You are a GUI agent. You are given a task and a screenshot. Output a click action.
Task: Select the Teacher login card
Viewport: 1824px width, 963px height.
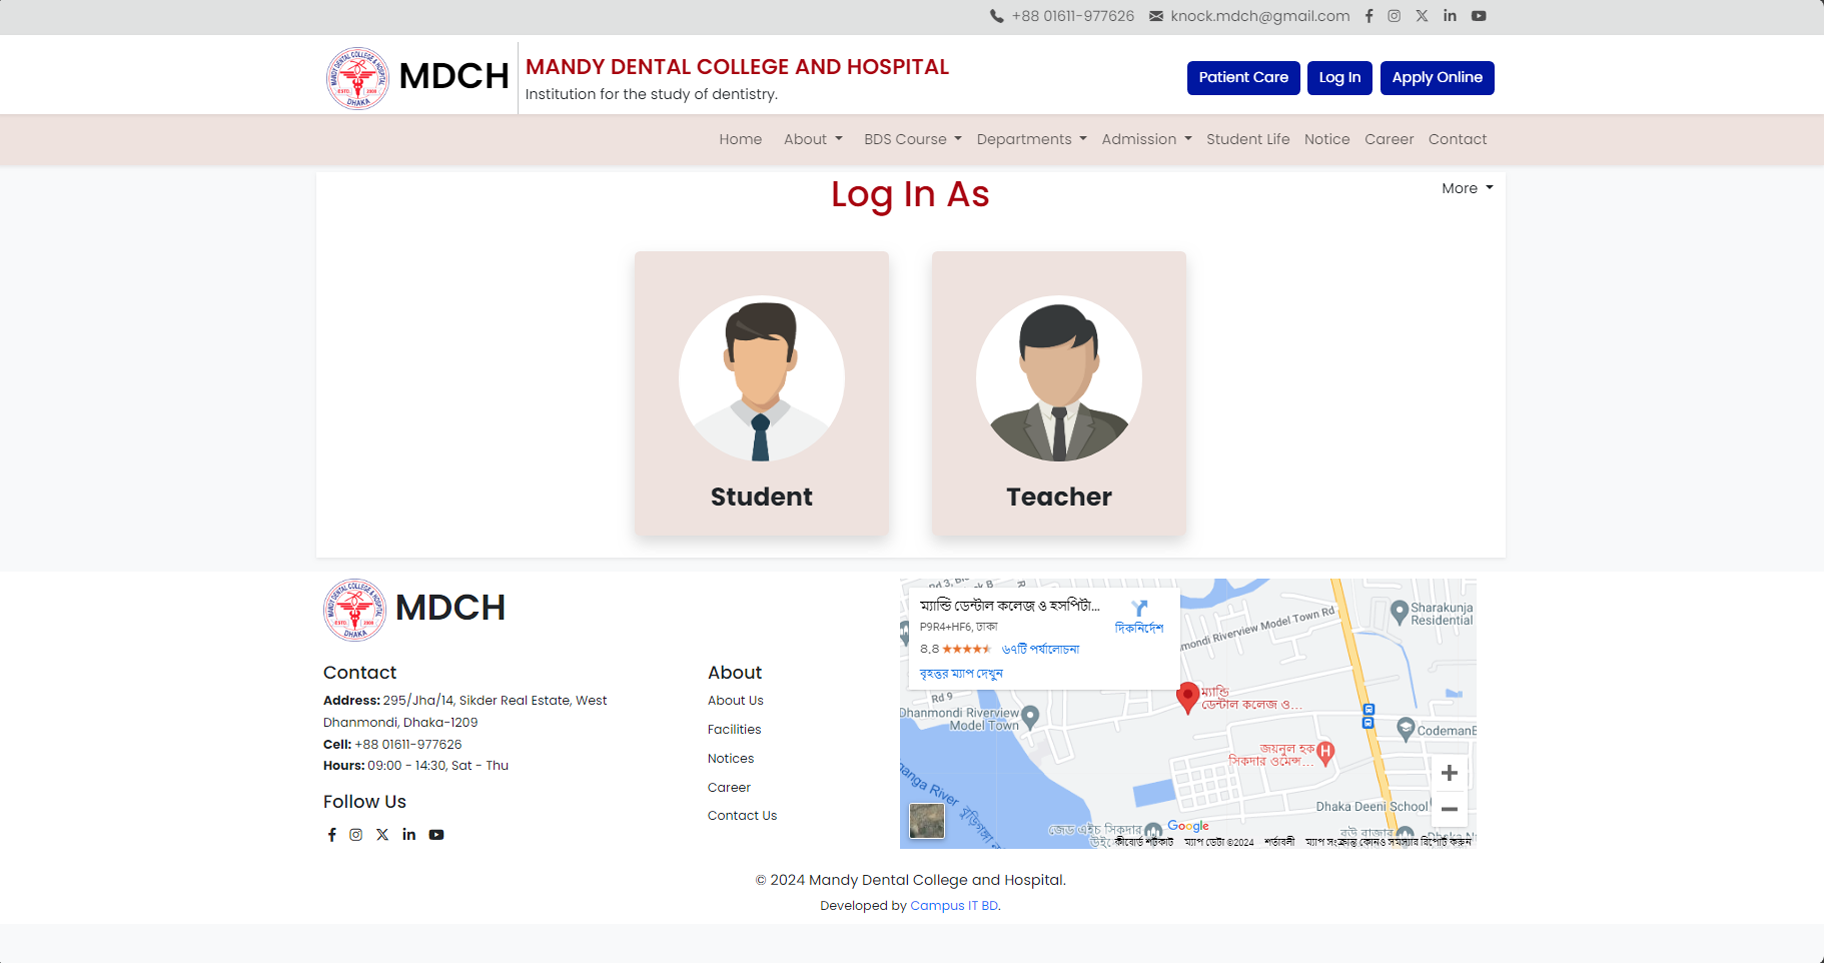pyautogui.click(x=1058, y=393)
